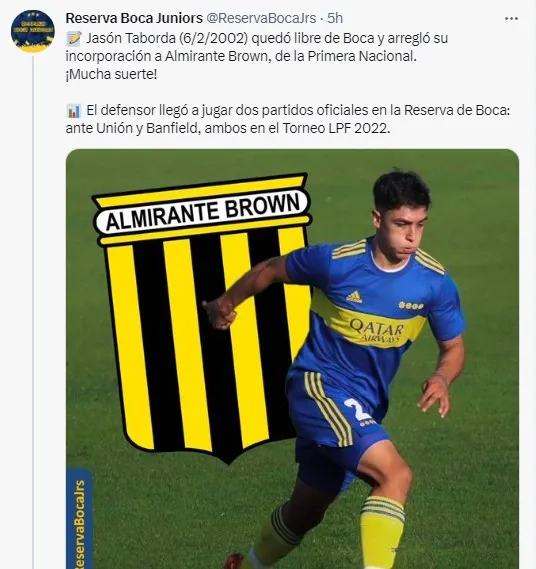The width and height of the screenshot is (536, 569).
Task: Open the tweet via the 5h timestamp
Action: click(x=335, y=18)
